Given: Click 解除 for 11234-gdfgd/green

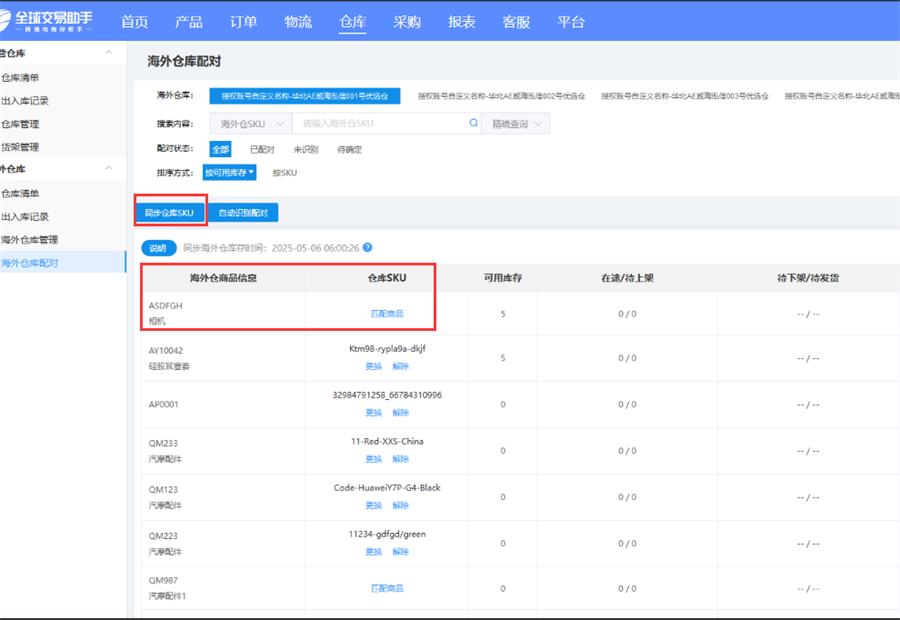Looking at the screenshot, I should pyautogui.click(x=401, y=552).
